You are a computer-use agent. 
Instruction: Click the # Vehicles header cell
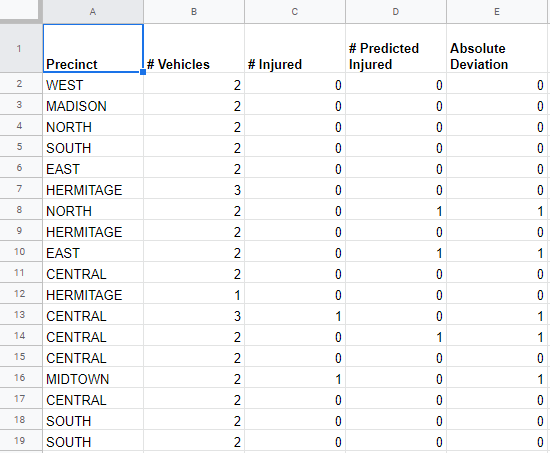pyautogui.click(x=194, y=48)
